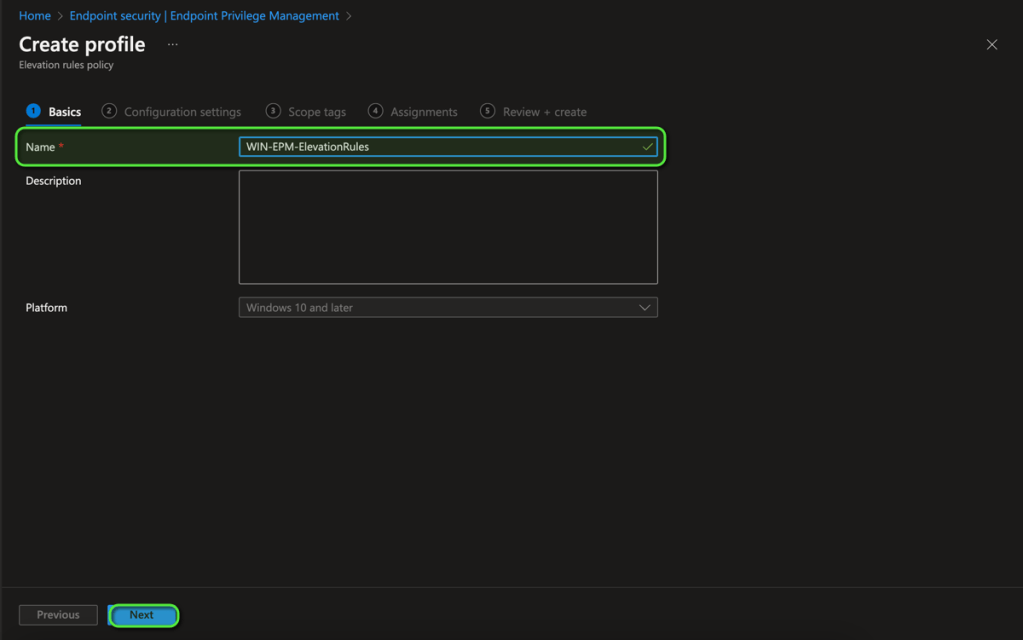Screen dimensions: 1023x640
Task: Click the step 3 circle icon
Action: click(273, 111)
